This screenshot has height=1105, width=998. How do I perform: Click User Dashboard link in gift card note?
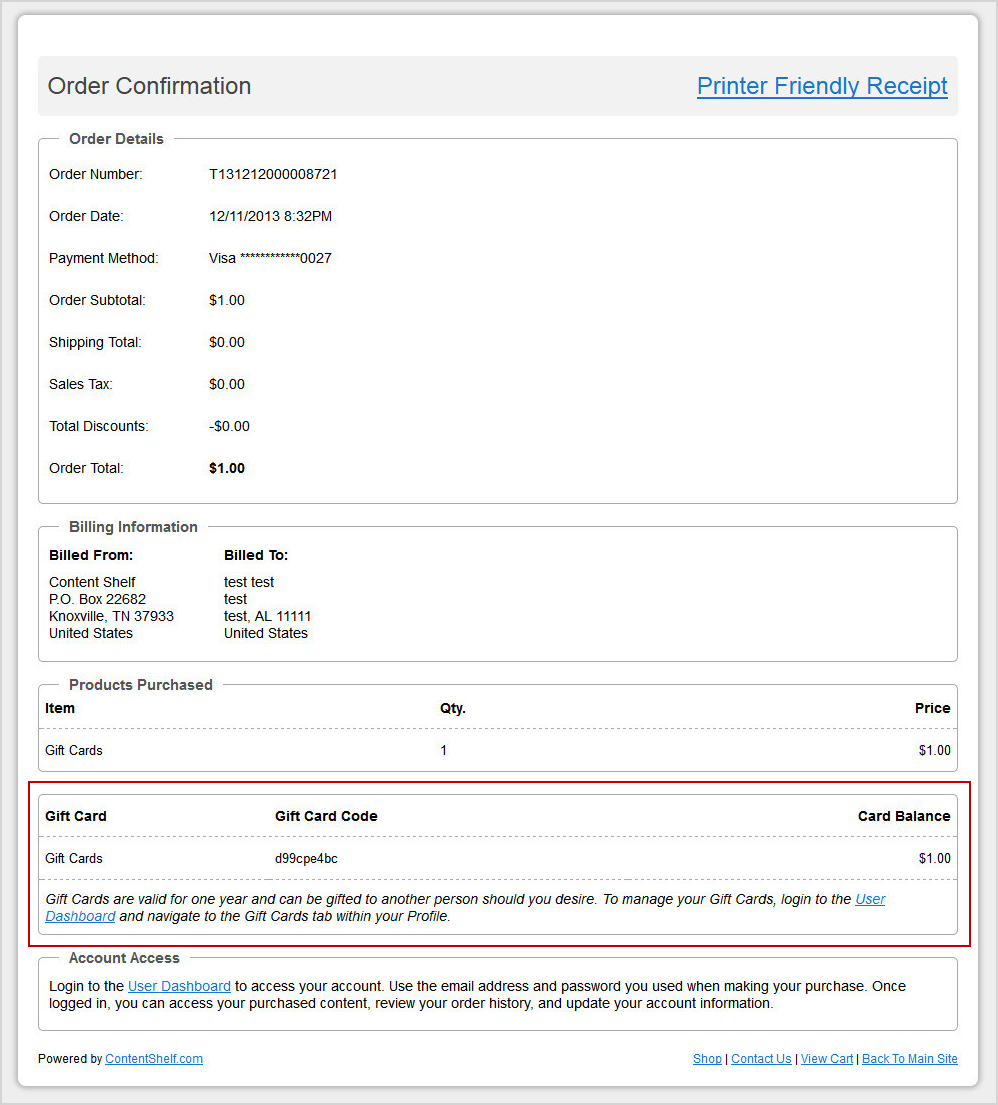pyautogui.click(x=869, y=899)
